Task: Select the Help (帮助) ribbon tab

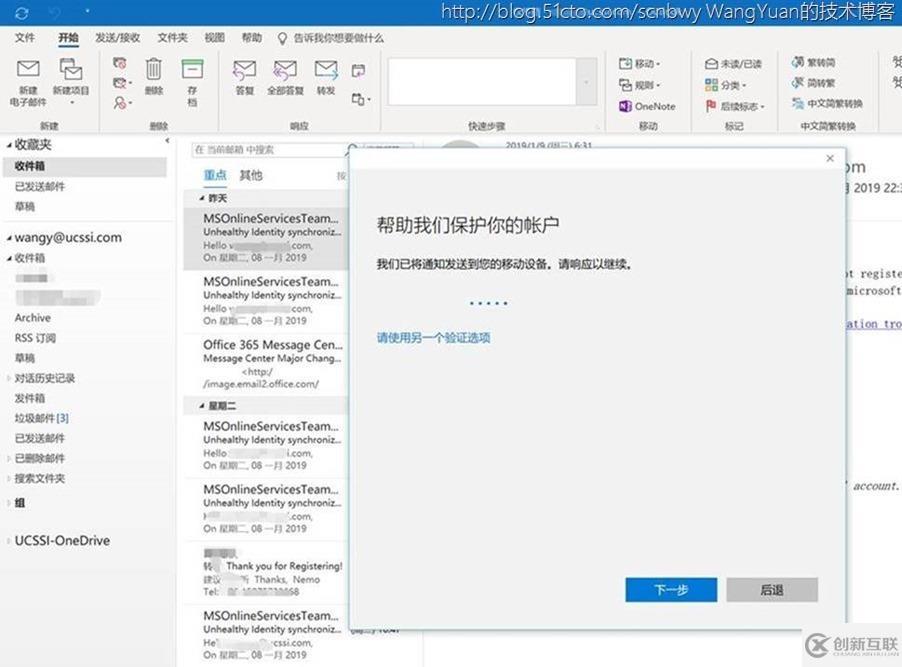Action: [251, 37]
